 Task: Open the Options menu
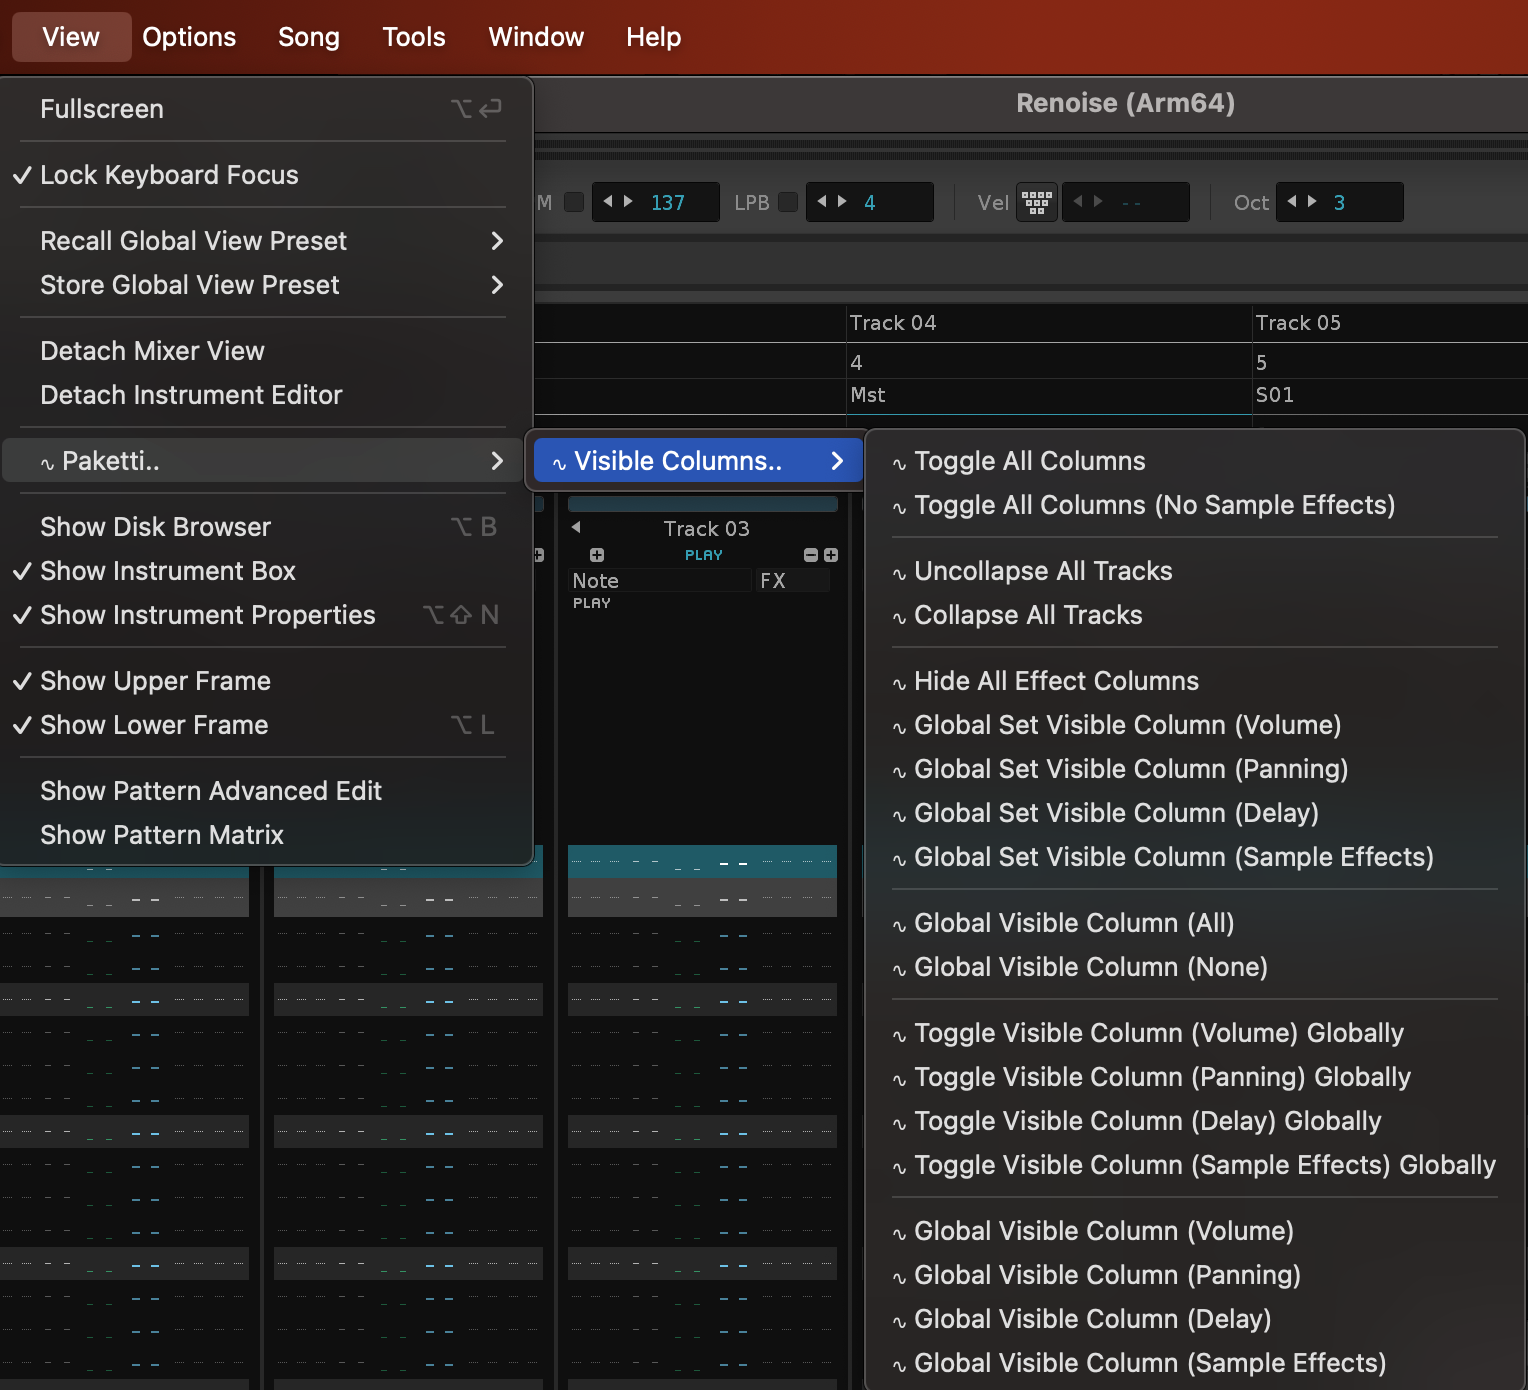(189, 37)
